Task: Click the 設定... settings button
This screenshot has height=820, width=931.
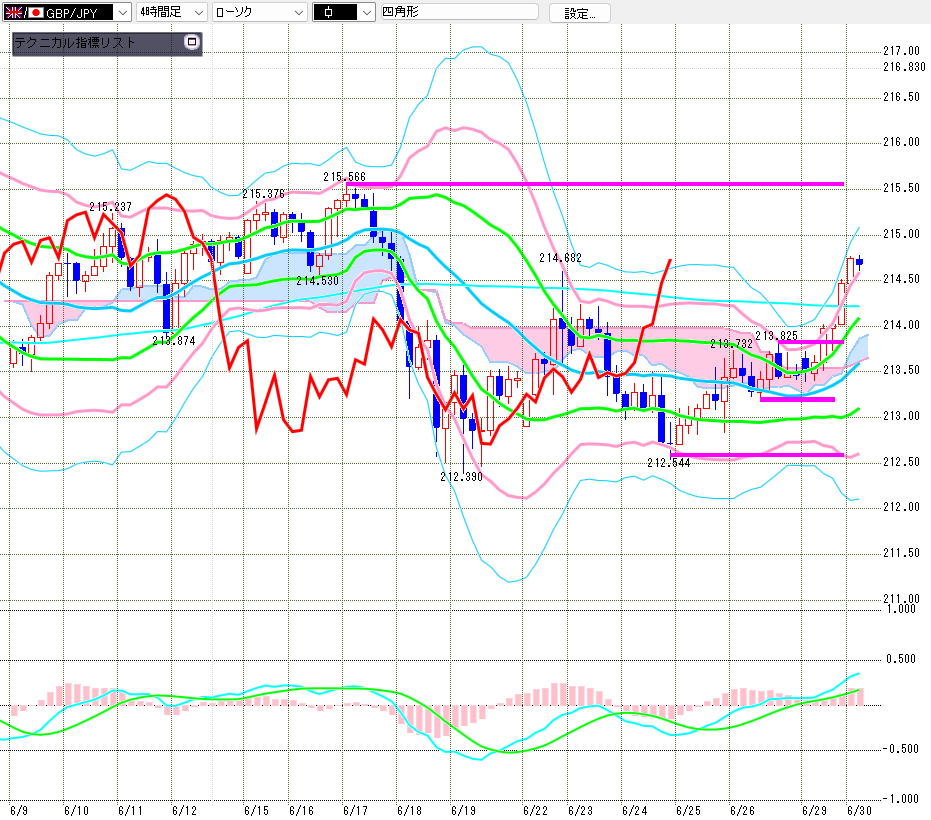Action: click(580, 13)
